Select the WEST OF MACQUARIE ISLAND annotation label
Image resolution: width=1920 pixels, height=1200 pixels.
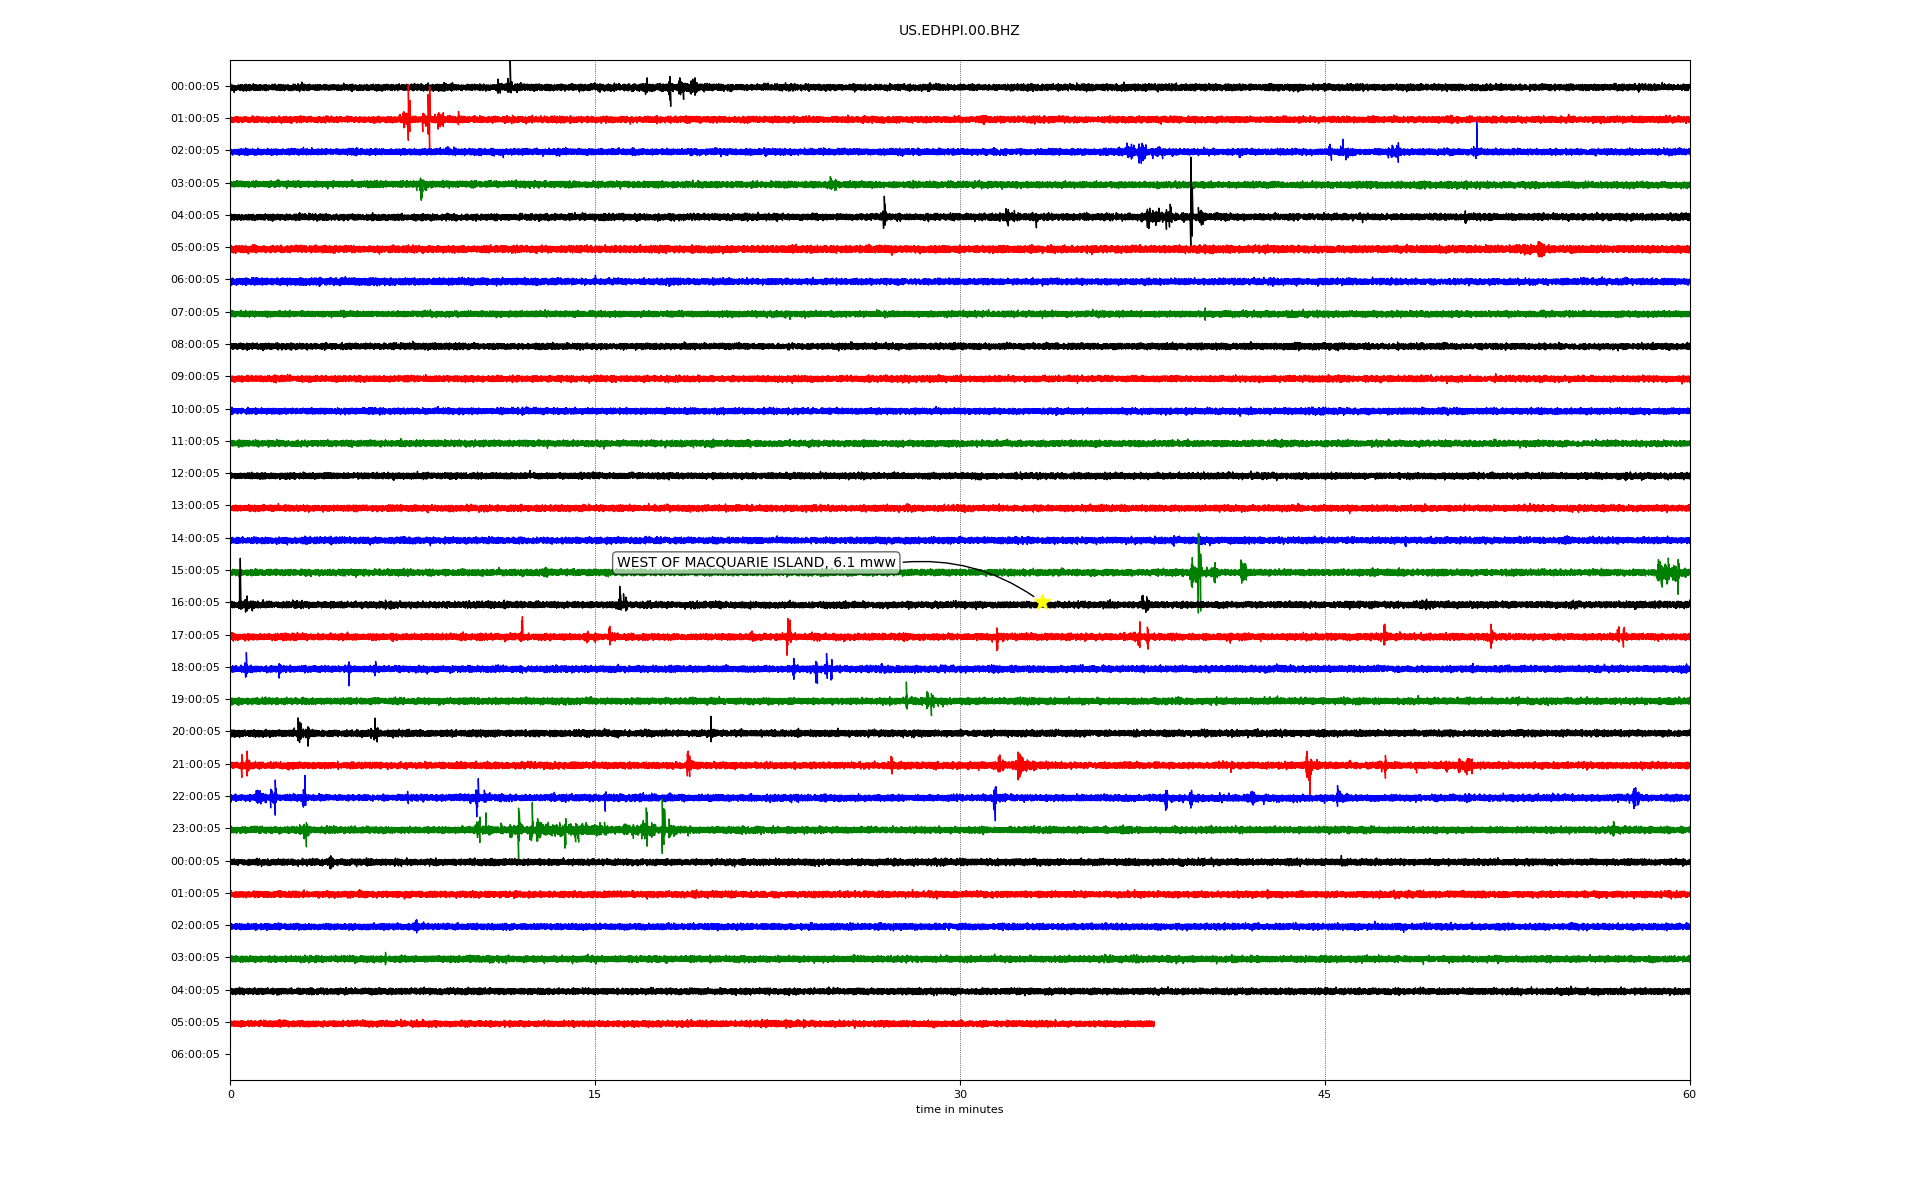pyautogui.click(x=756, y=563)
